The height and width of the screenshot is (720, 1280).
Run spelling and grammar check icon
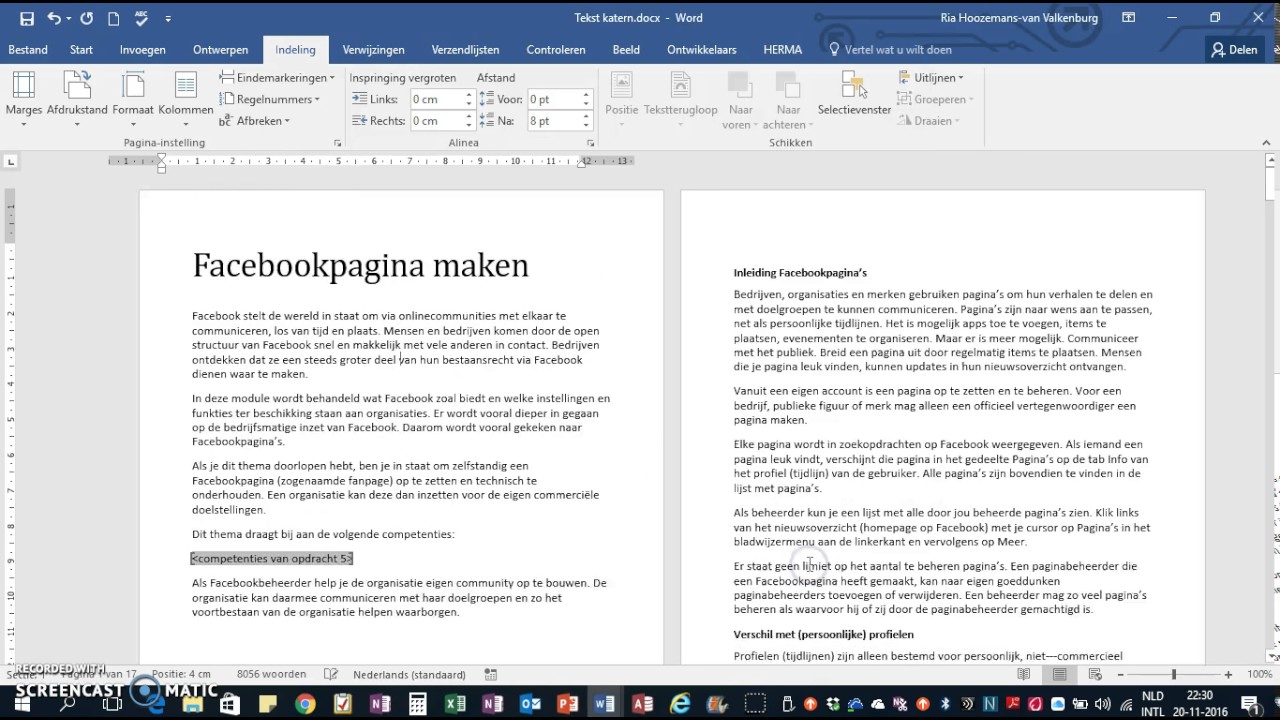[141, 18]
